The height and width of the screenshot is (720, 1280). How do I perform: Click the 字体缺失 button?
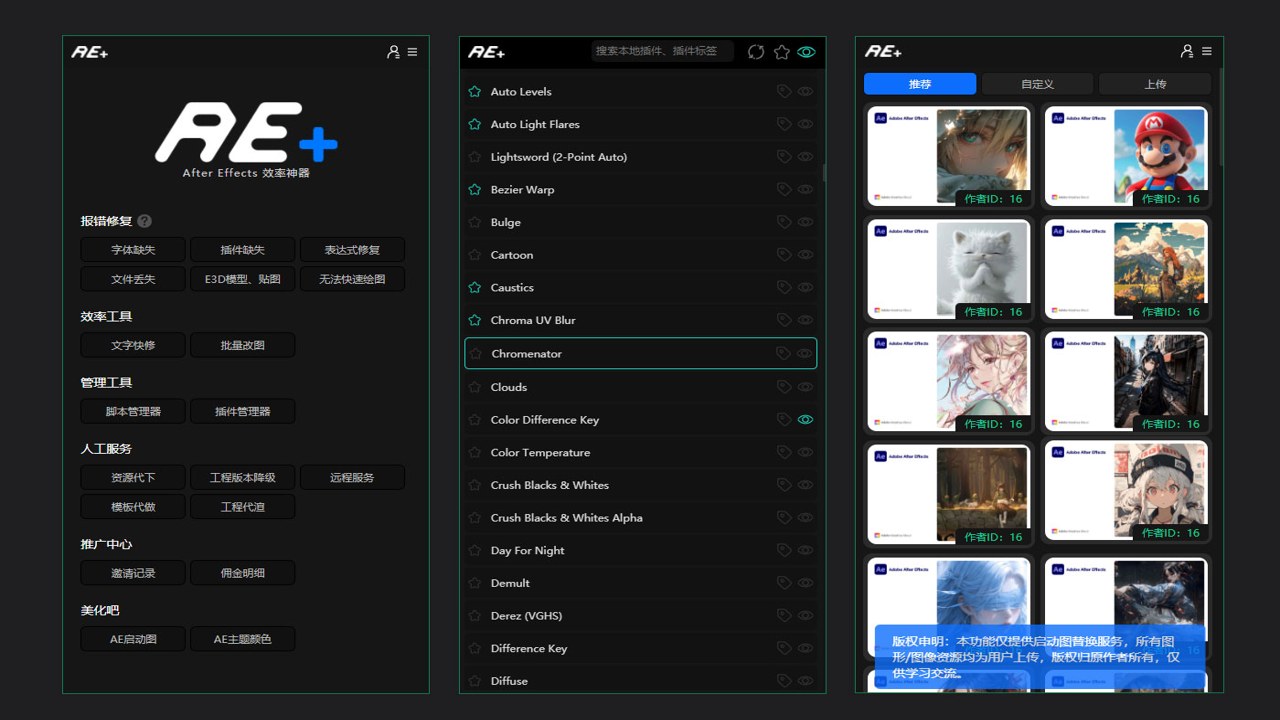[x=133, y=250]
